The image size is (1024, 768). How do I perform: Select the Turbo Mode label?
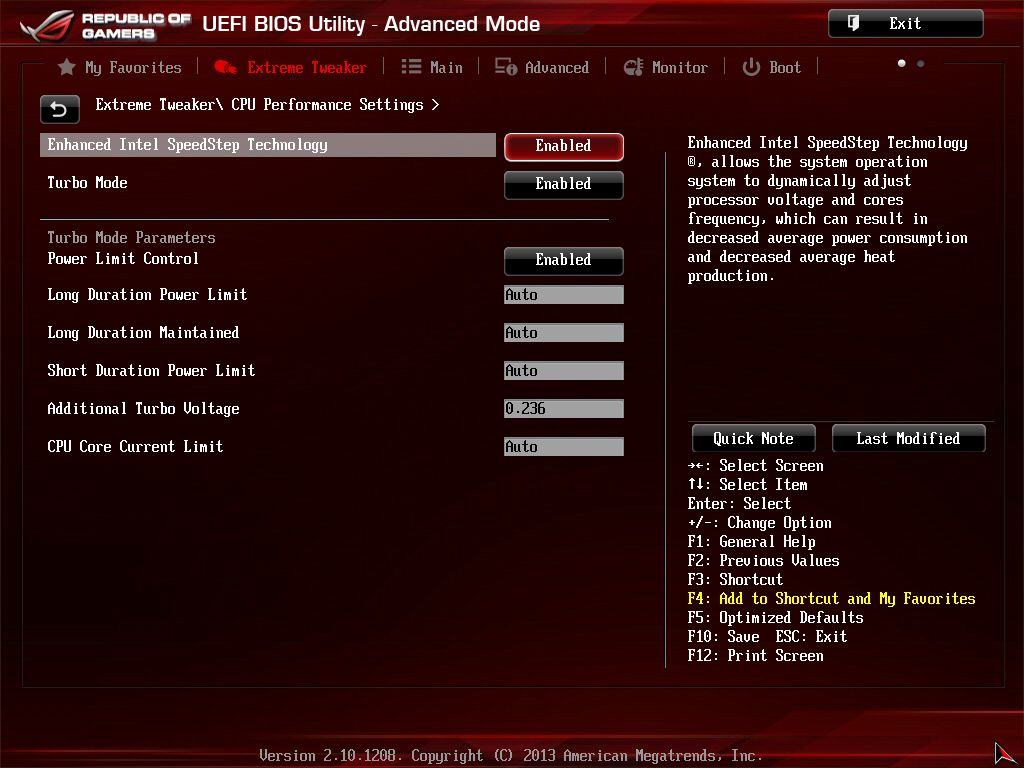point(88,183)
